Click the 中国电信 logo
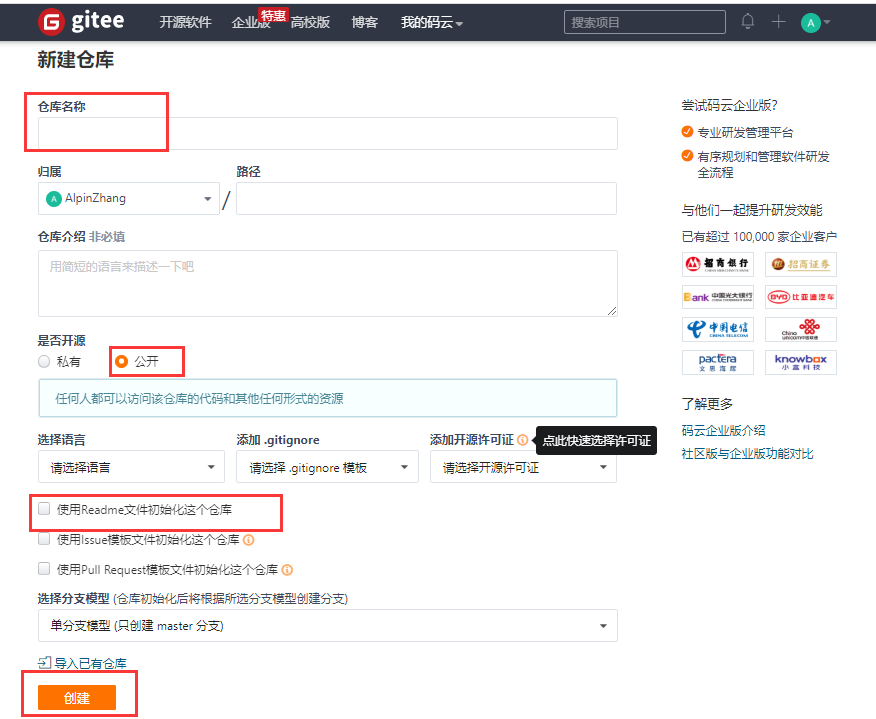Viewport: 876px width, 719px height. [718, 329]
